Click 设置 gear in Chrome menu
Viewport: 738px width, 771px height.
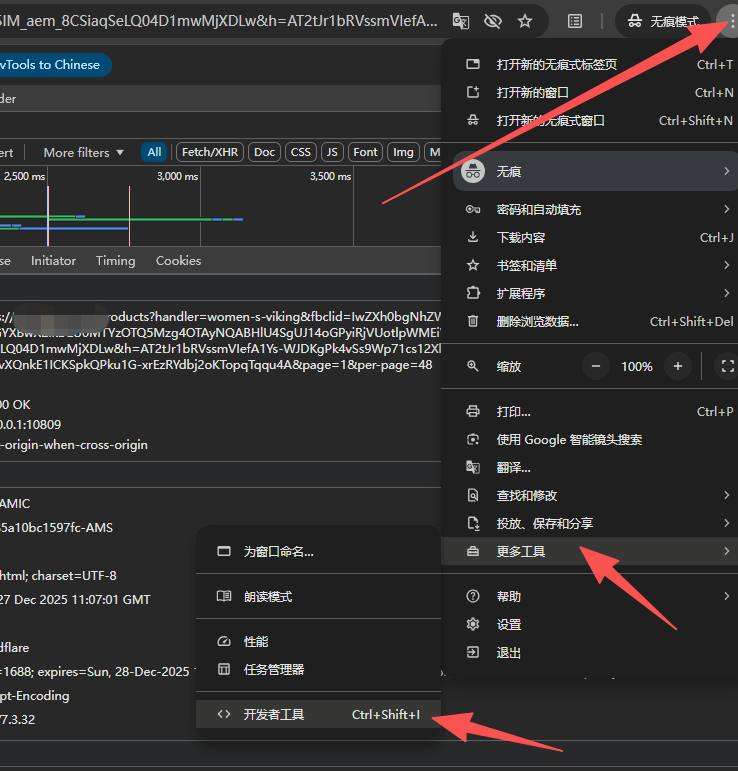pos(509,624)
